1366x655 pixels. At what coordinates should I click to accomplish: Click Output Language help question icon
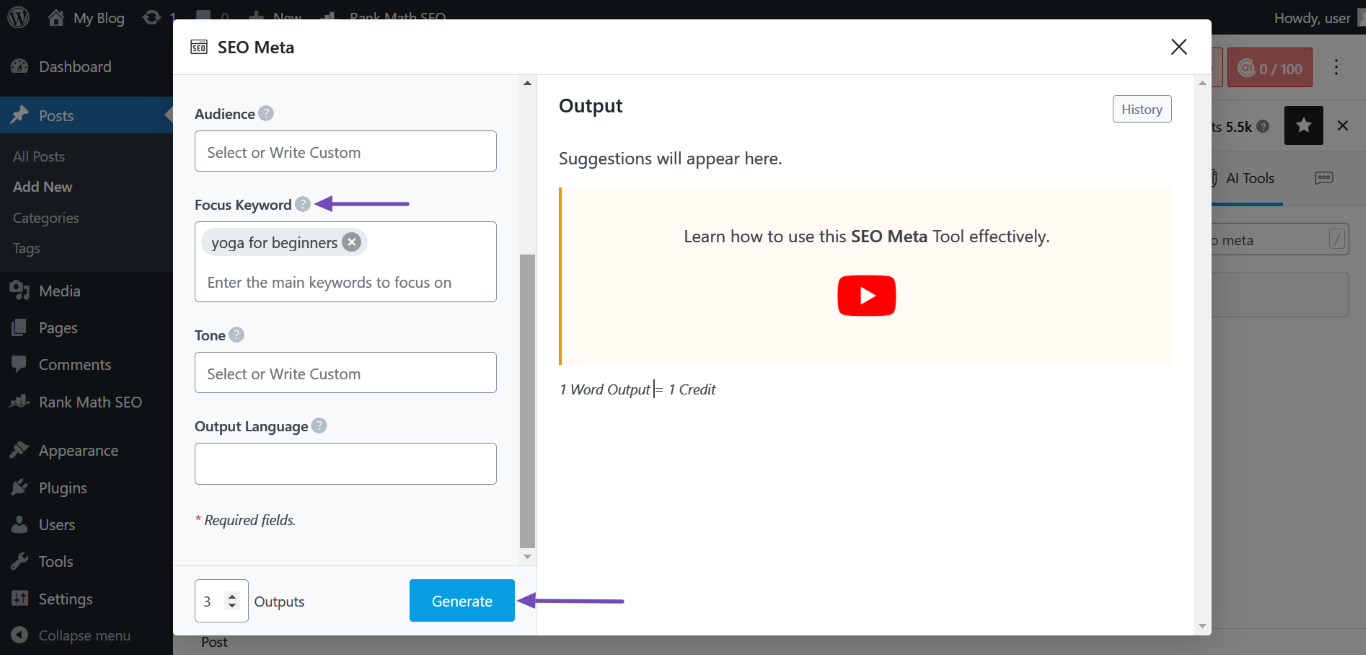(319, 426)
